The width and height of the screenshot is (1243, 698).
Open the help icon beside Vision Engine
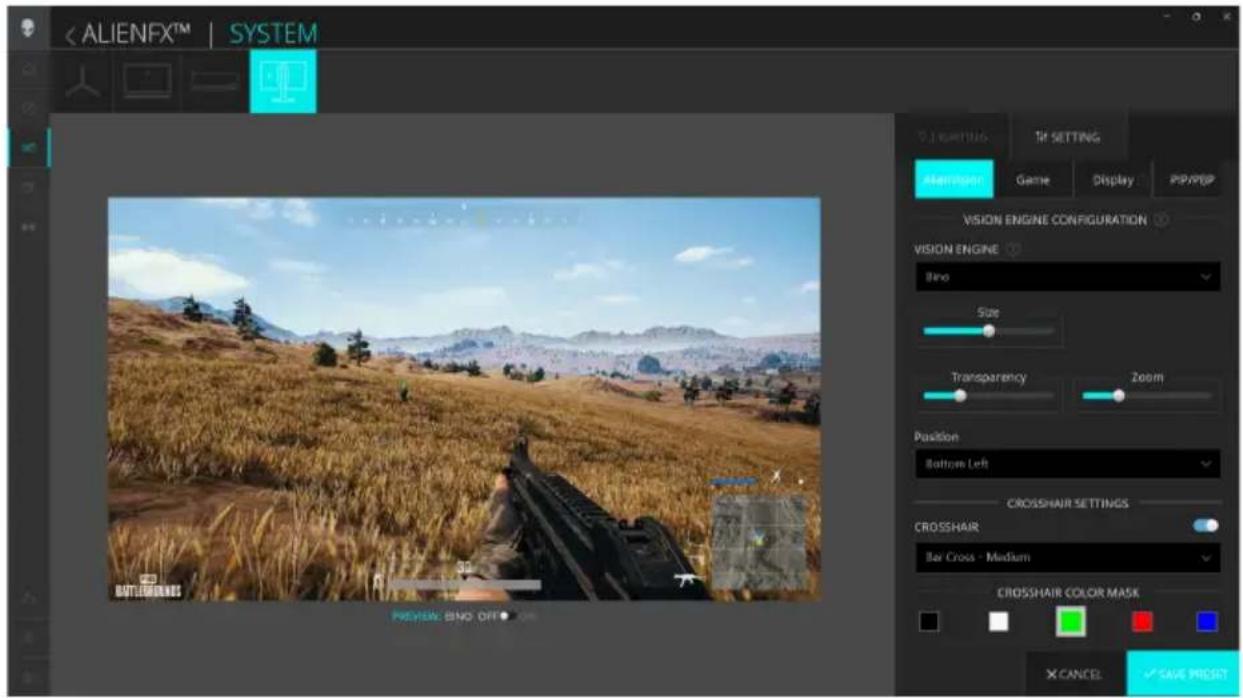click(x=1012, y=250)
